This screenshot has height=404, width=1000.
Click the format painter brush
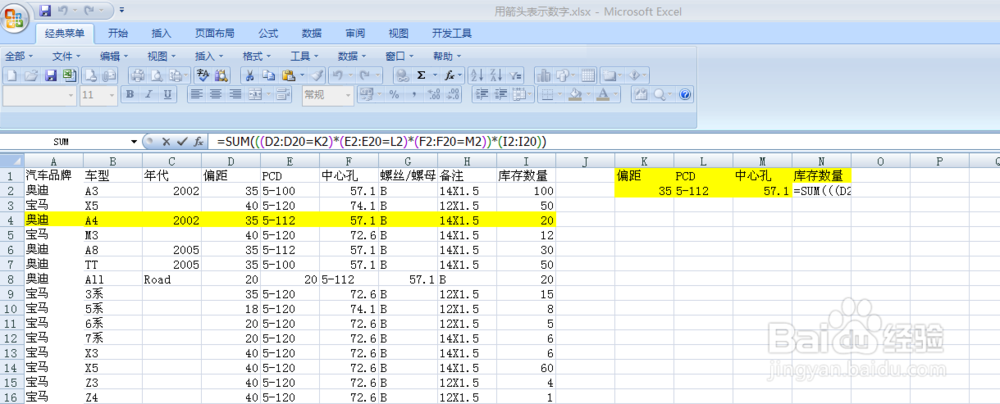317,75
